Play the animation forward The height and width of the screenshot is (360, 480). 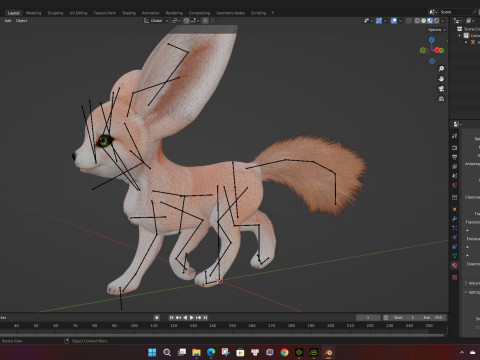click(192, 317)
